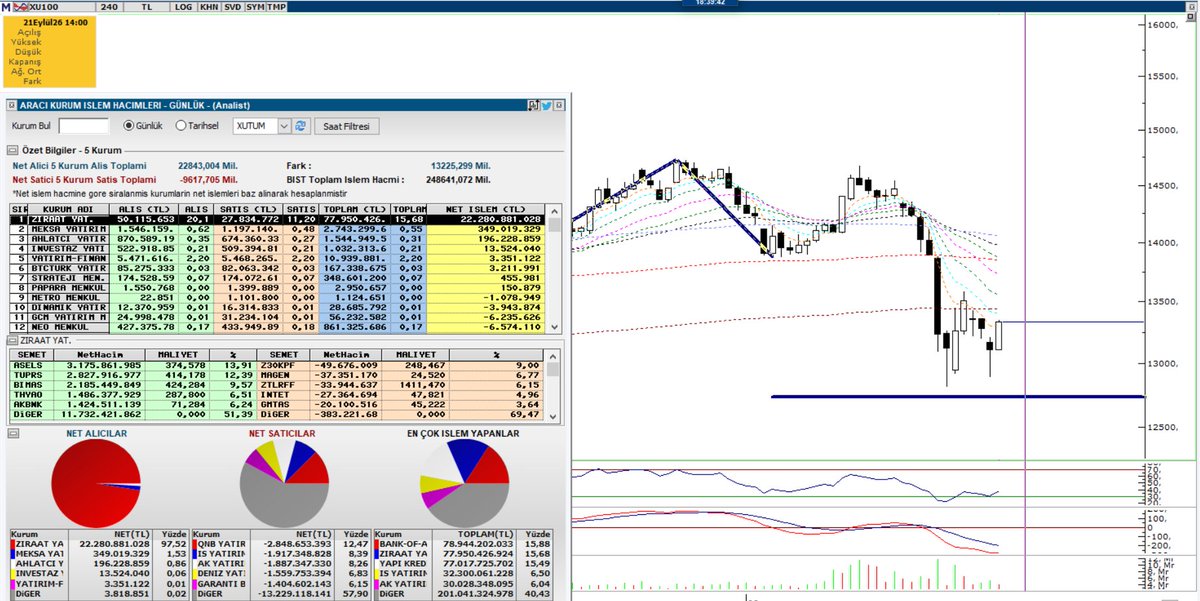Click the EN ÇOK ISLEM YAPANLAR pie chart
This screenshot has height=601, width=1200.
(x=463, y=484)
